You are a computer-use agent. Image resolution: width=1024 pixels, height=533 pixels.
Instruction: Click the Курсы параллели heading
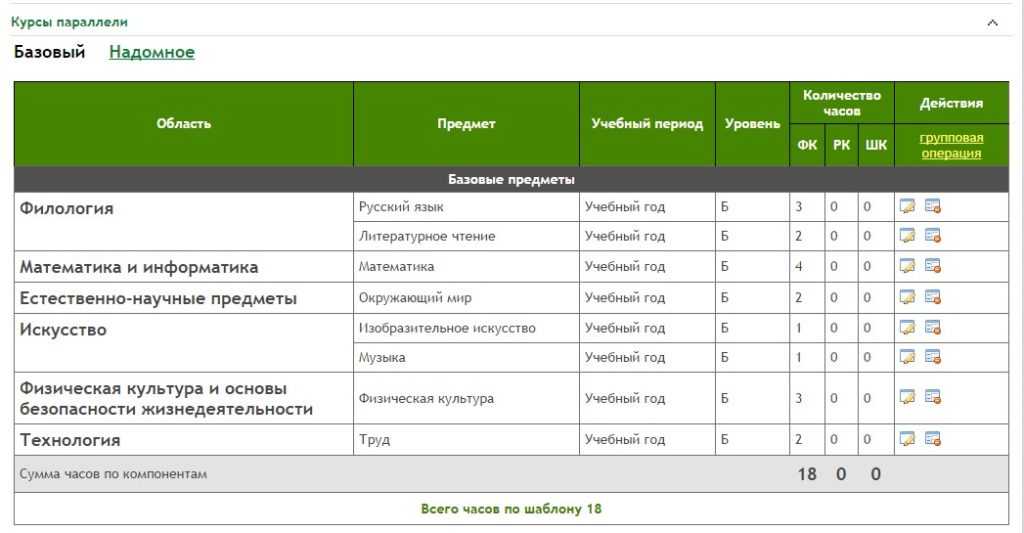point(69,22)
